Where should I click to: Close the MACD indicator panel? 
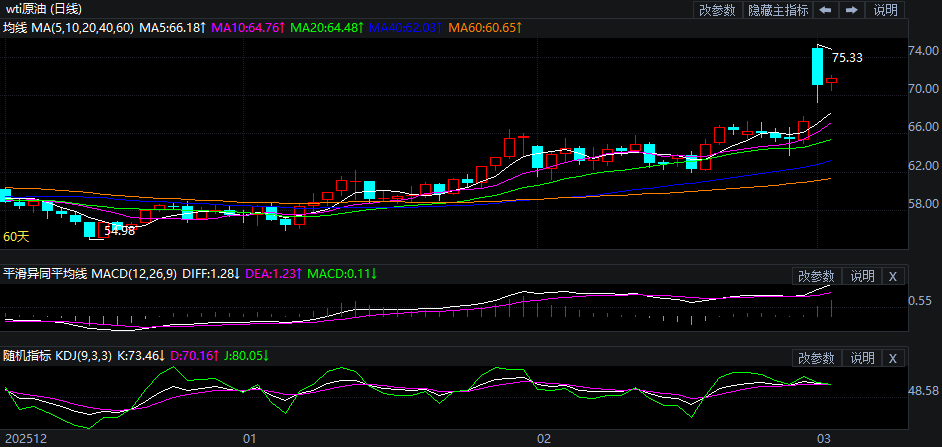[893, 275]
